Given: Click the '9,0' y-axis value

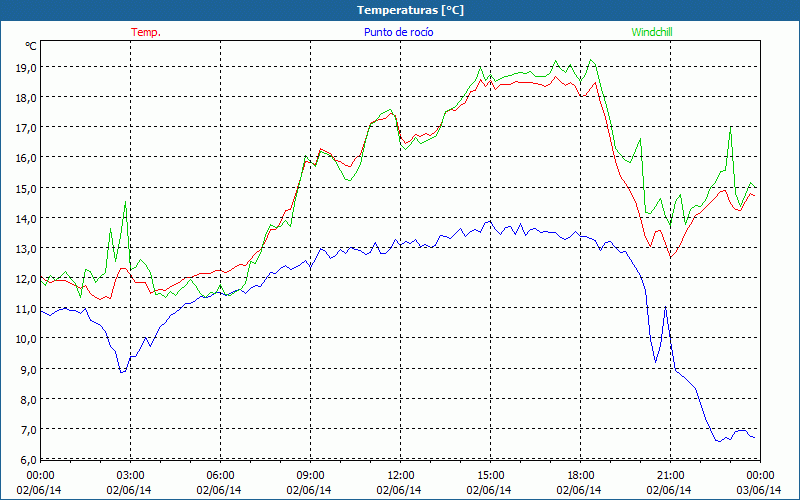Looking at the screenshot, I should coord(28,369).
